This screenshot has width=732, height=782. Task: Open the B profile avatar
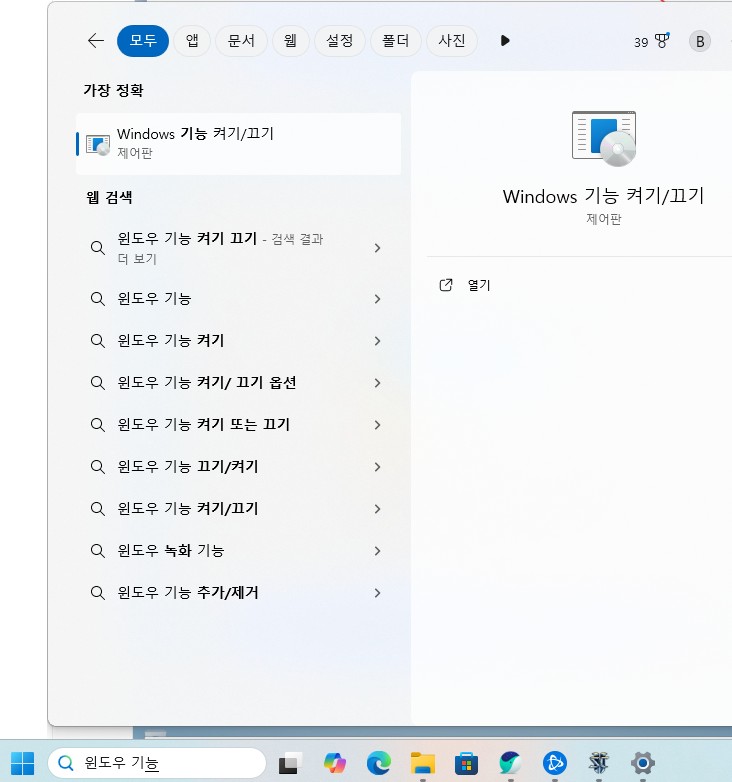pyautogui.click(x=700, y=41)
